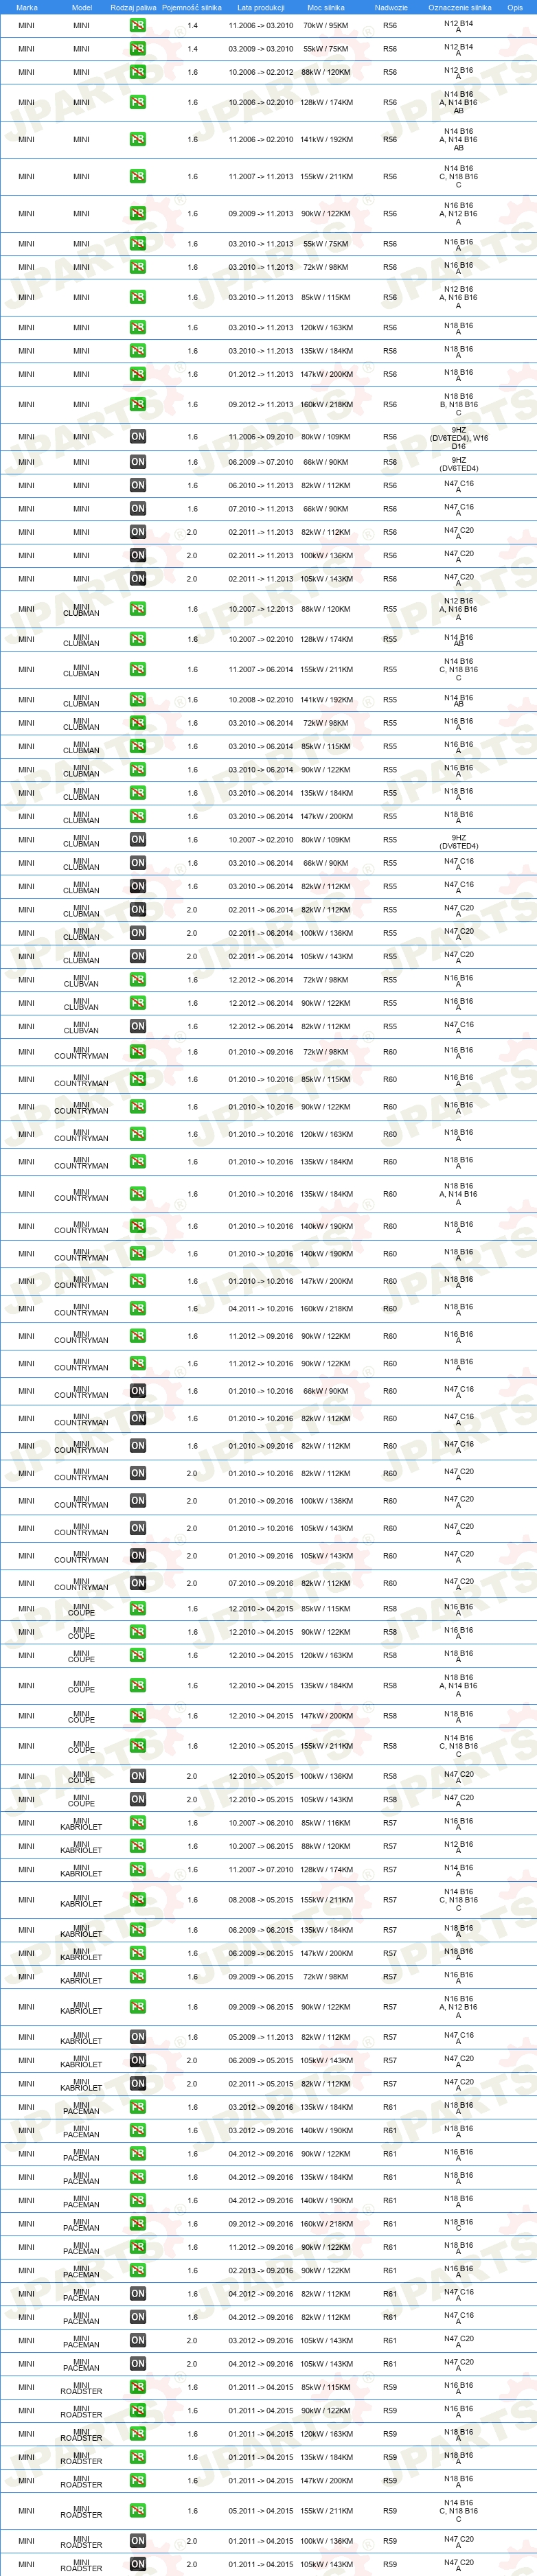Click petrol icon in Clubman 155kW / 211KM row
This screenshot has height=2576, width=537.
click(138, 669)
